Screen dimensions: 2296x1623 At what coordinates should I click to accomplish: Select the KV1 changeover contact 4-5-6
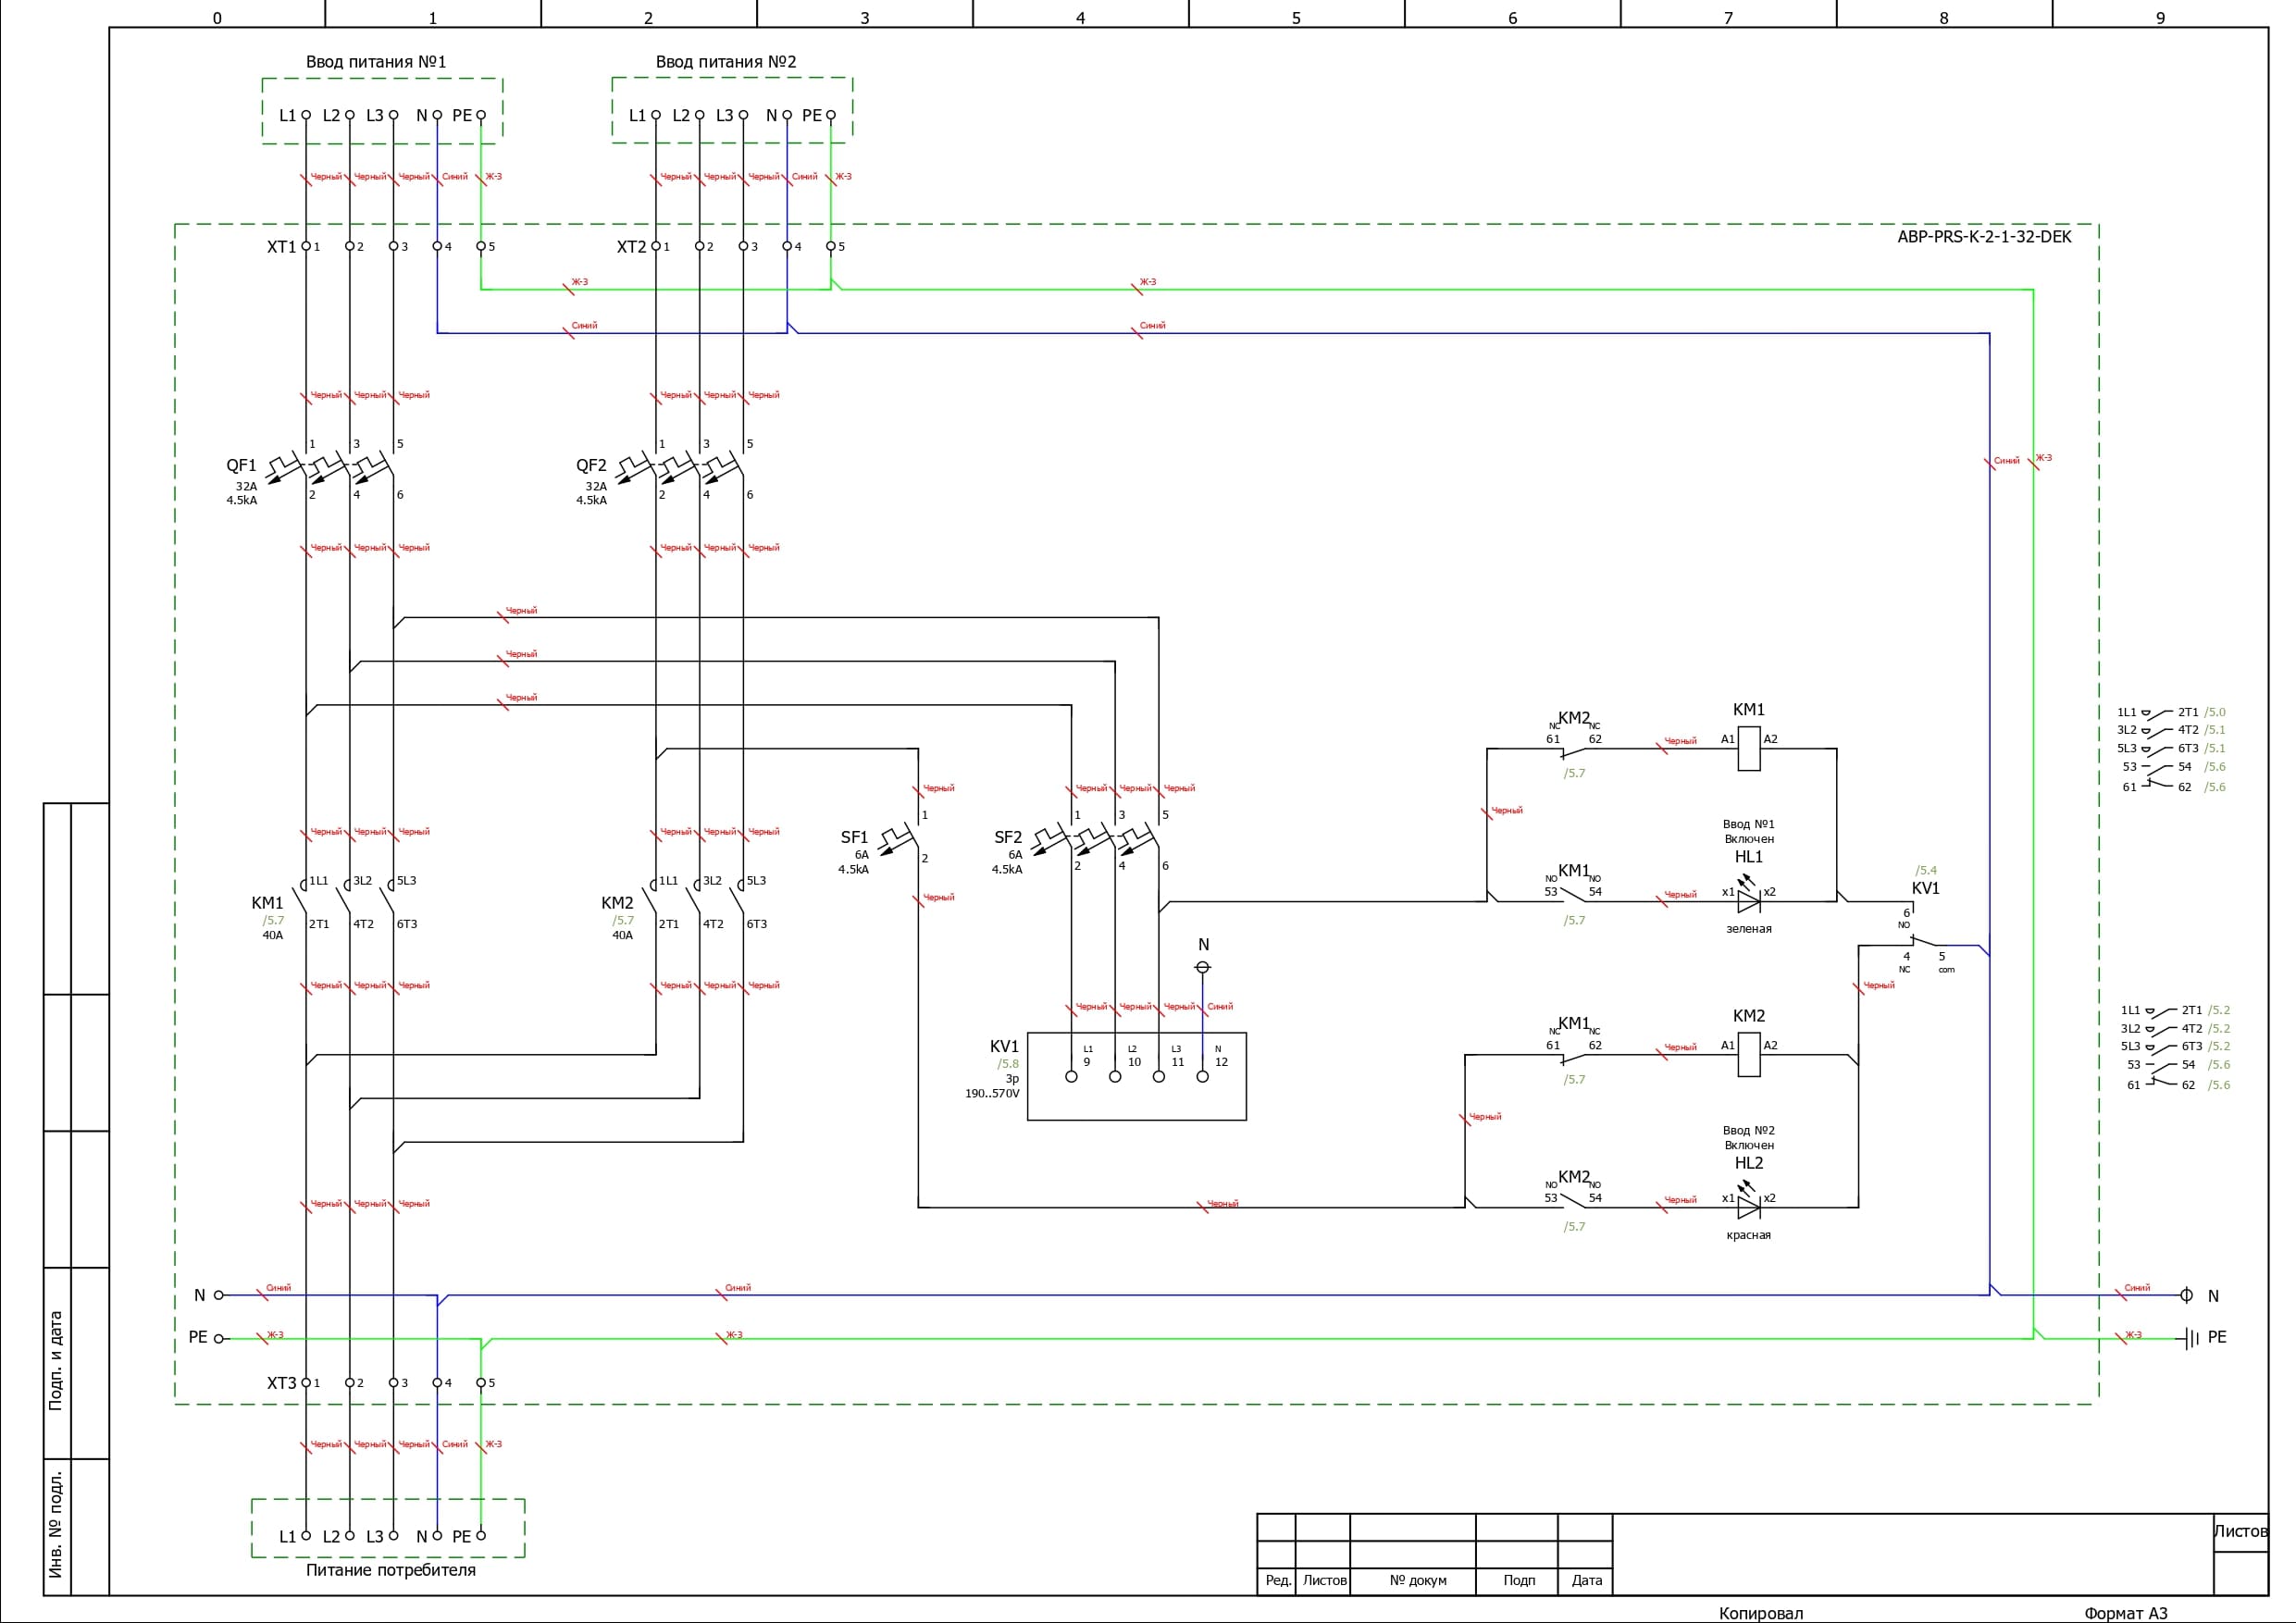1922,942
